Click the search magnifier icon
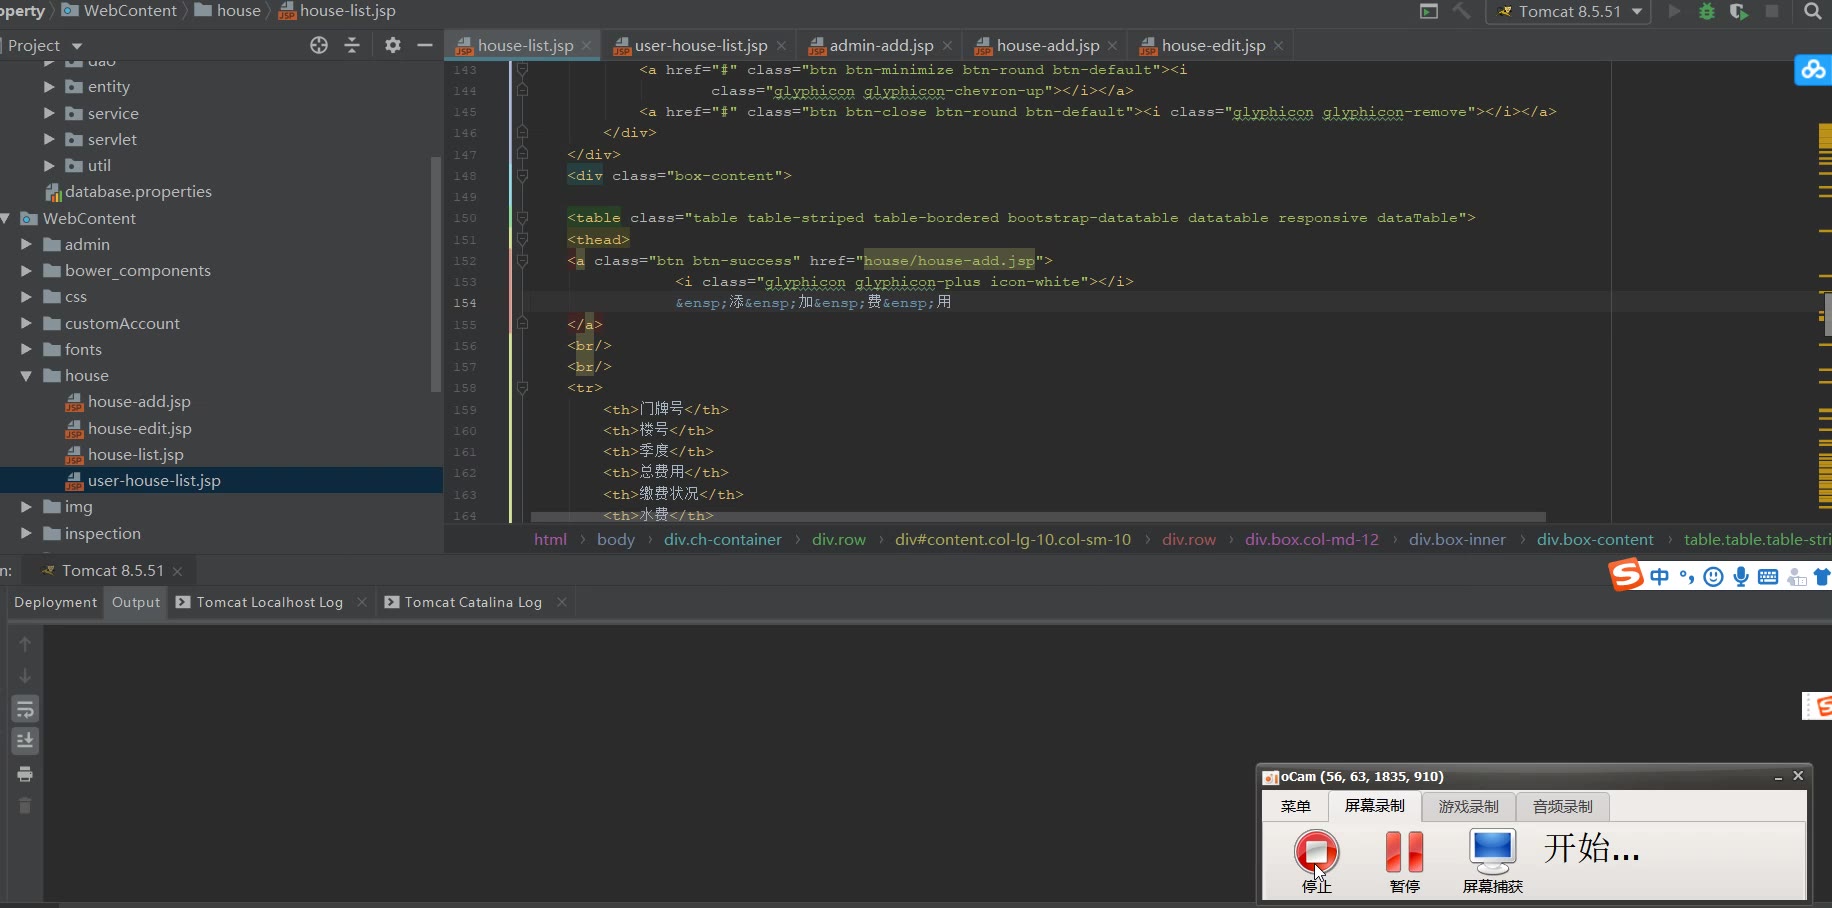The image size is (1832, 908). click(1813, 12)
